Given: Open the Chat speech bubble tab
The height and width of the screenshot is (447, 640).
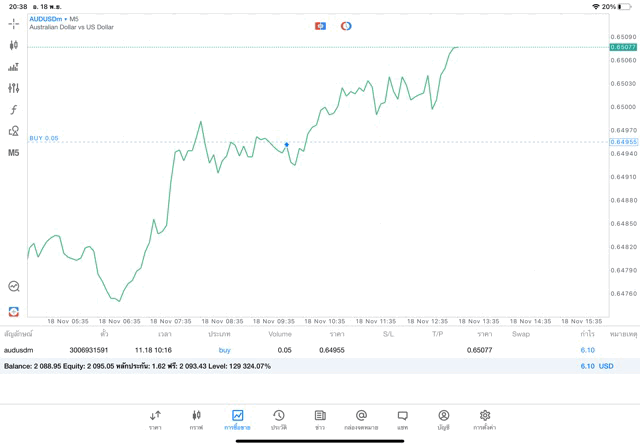Looking at the screenshot, I should (402, 420).
